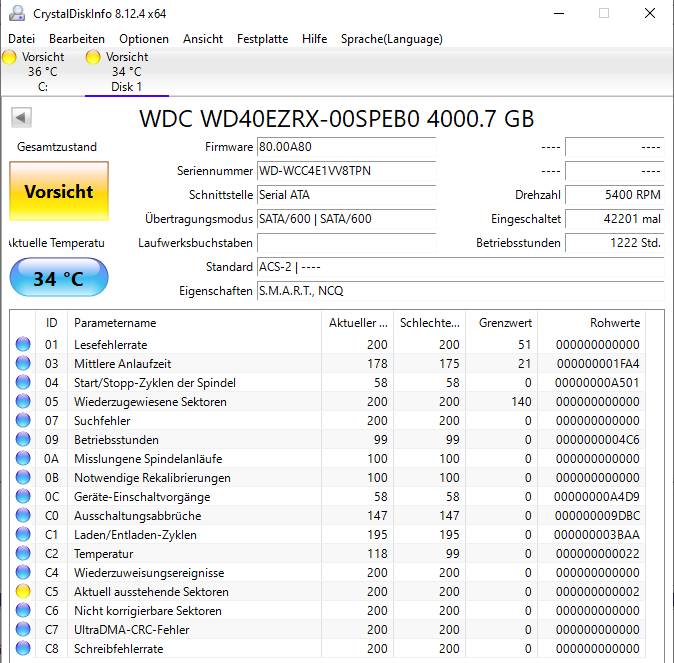The width and height of the screenshot is (674, 663).
Task: Click the disk title WDC WD40EZRX-00SPEB0
Action: coord(337,119)
